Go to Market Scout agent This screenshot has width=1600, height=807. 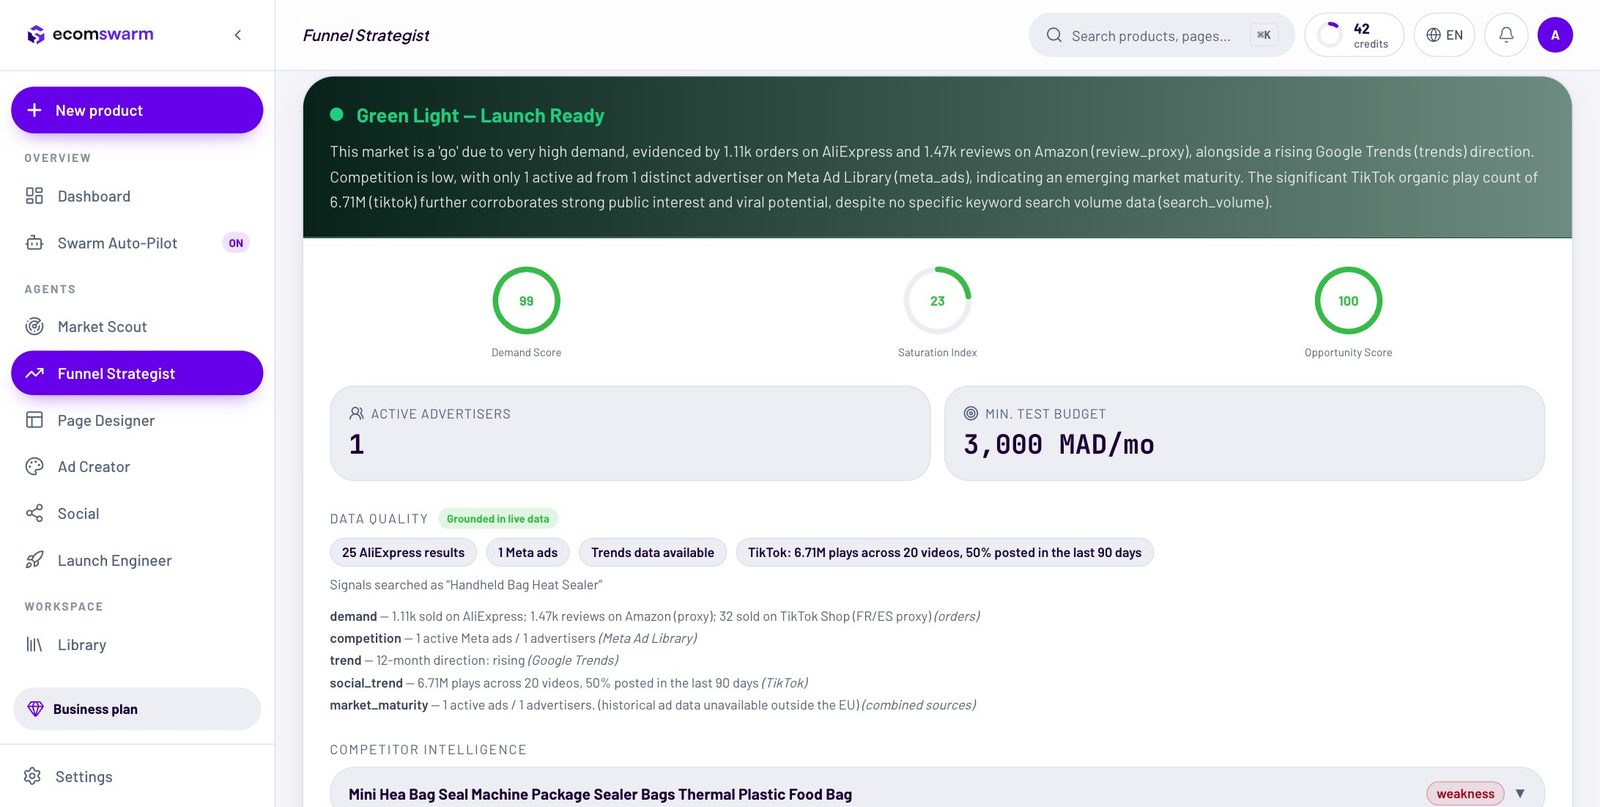(137, 327)
